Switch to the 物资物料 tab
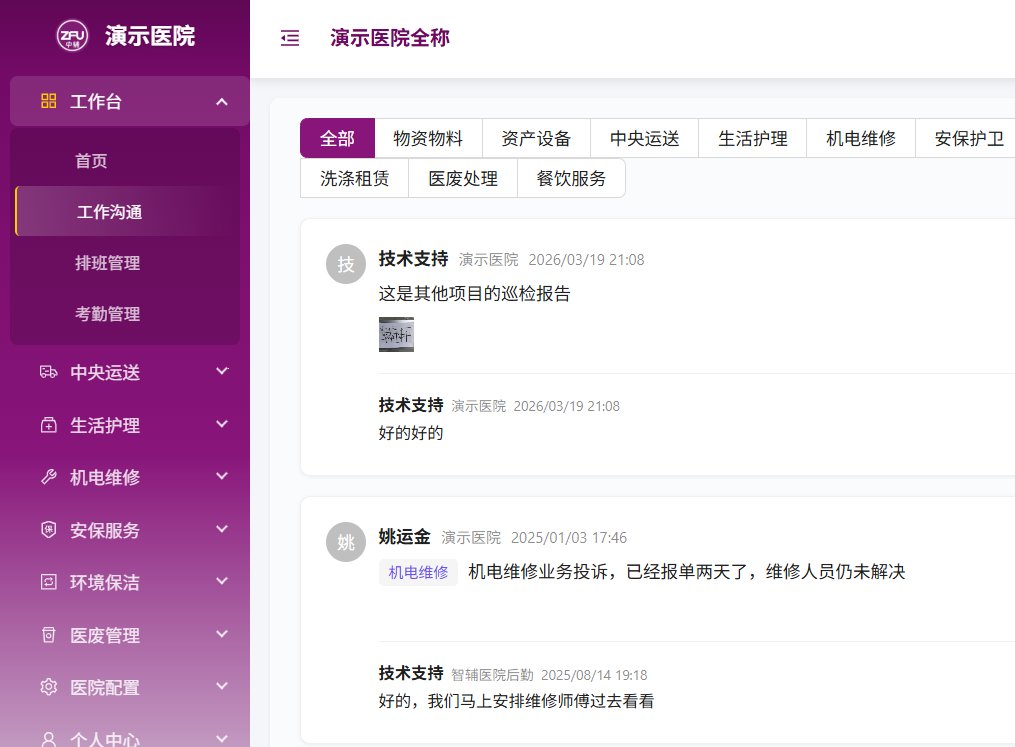The width and height of the screenshot is (1015, 747). click(x=428, y=138)
